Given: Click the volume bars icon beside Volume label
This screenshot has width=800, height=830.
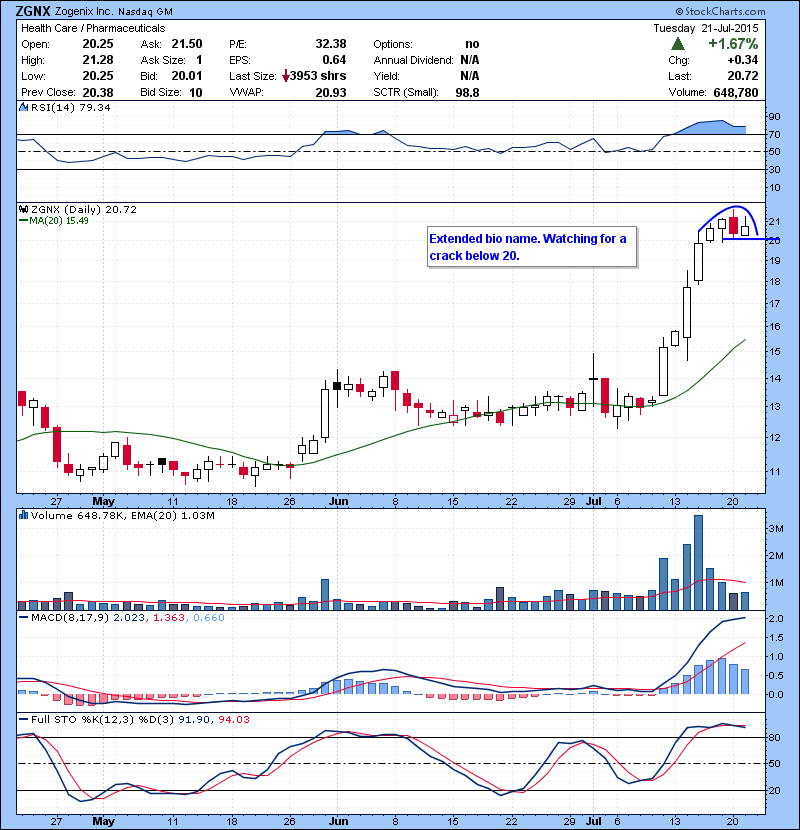Looking at the screenshot, I should point(24,515).
